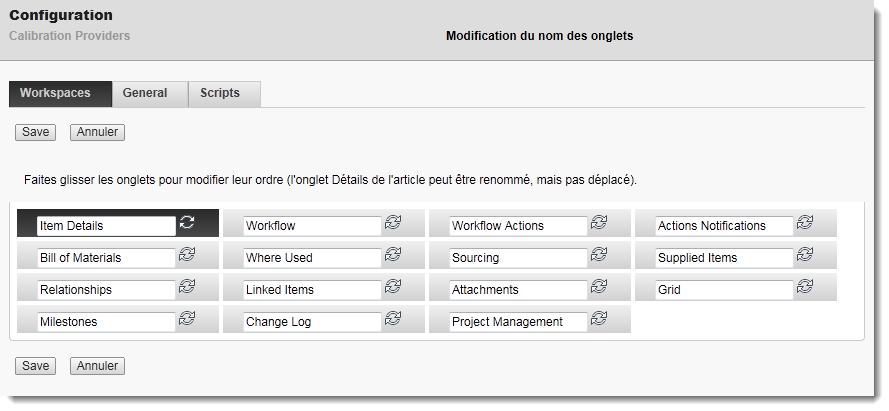Viewport: 889px width, 411px height.
Task: Click refresh icon next to Bill of Materials
Action: click(x=187, y=255)
